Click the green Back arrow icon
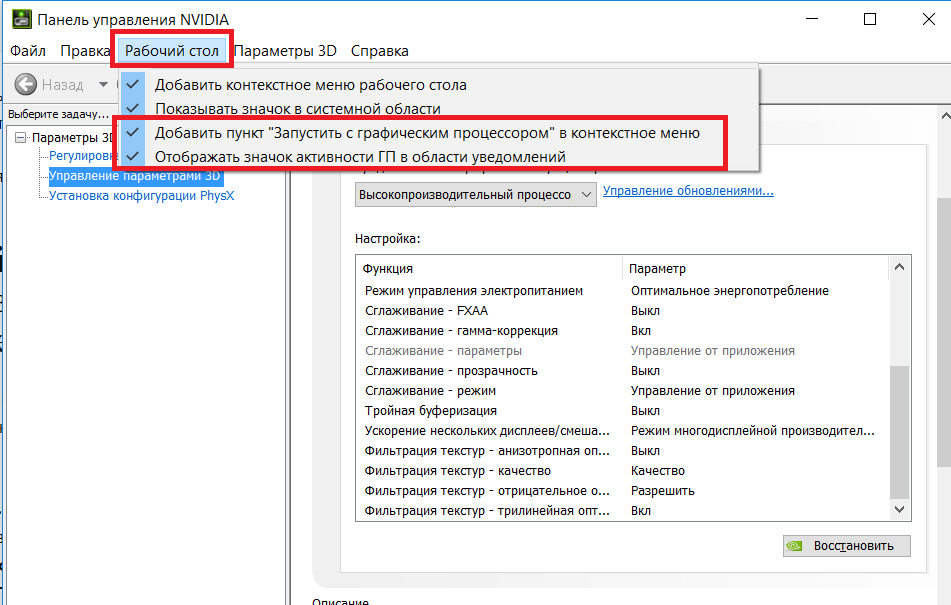 point(25,84)
